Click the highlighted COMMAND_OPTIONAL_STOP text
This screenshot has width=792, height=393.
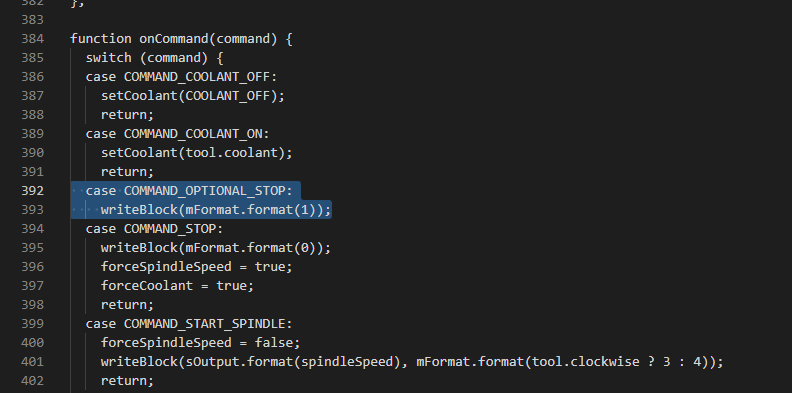pos(208,191)
